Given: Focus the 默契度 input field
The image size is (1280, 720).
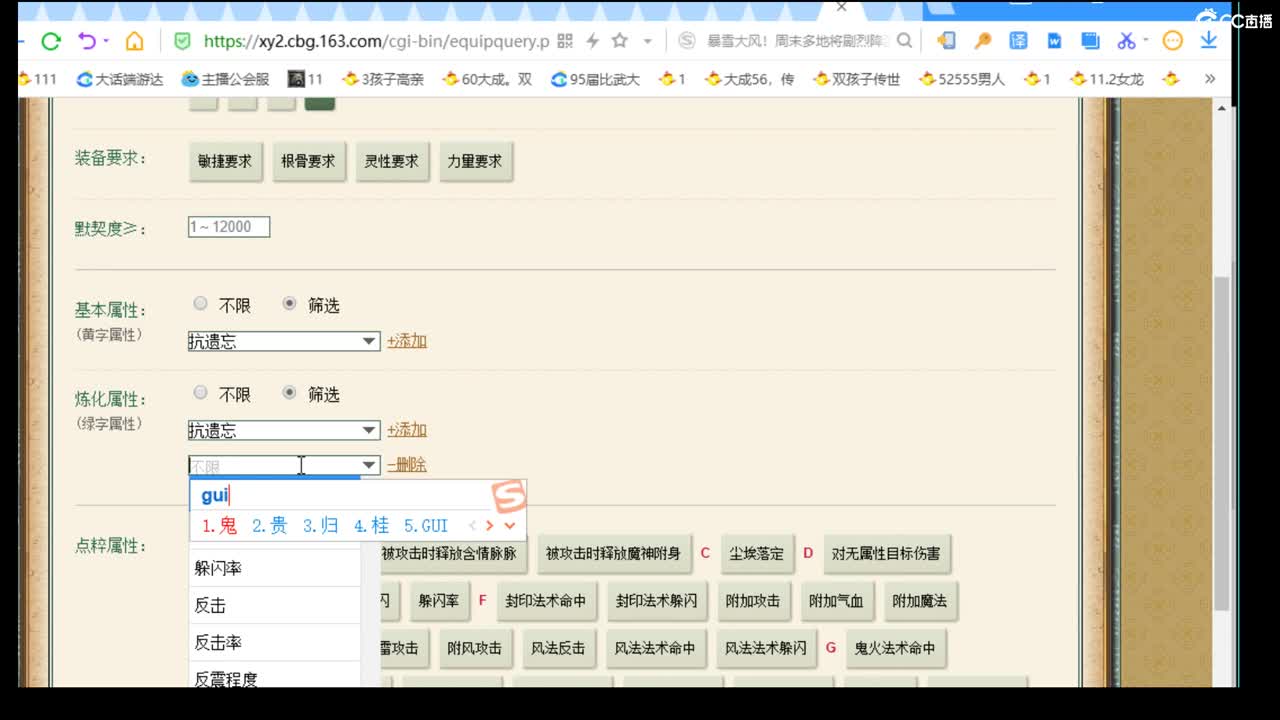Looking at the screenshot, I should point(229,227).
